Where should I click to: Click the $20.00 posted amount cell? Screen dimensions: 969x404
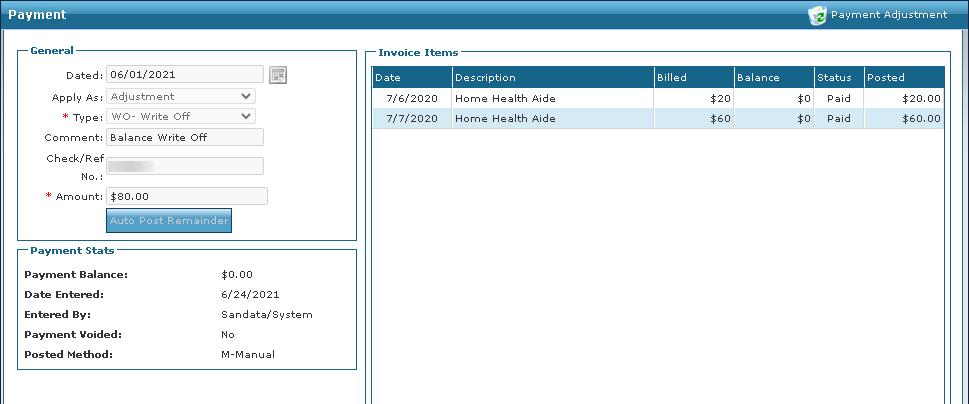[904, 98]
